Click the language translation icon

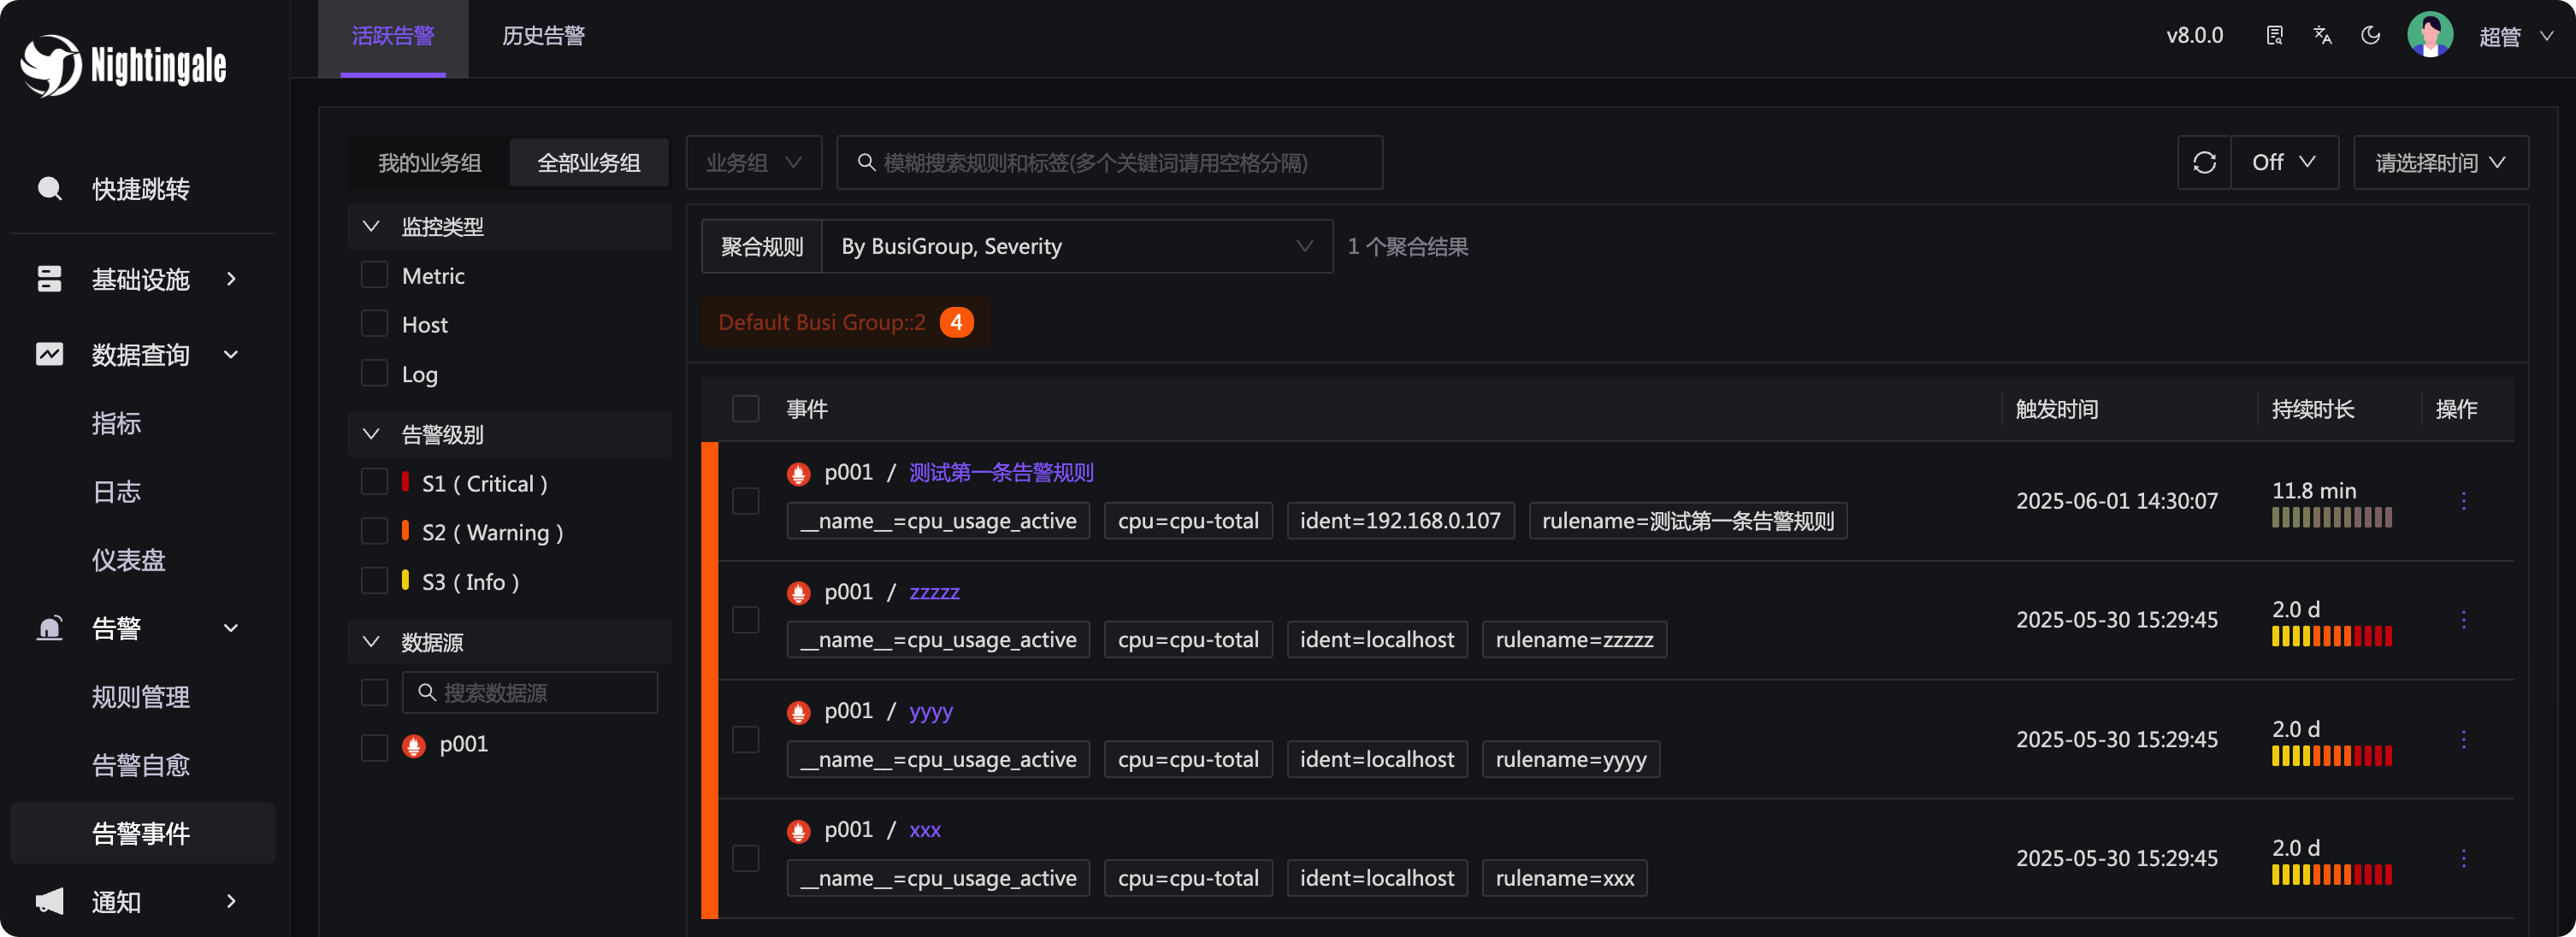point(2322,36)
